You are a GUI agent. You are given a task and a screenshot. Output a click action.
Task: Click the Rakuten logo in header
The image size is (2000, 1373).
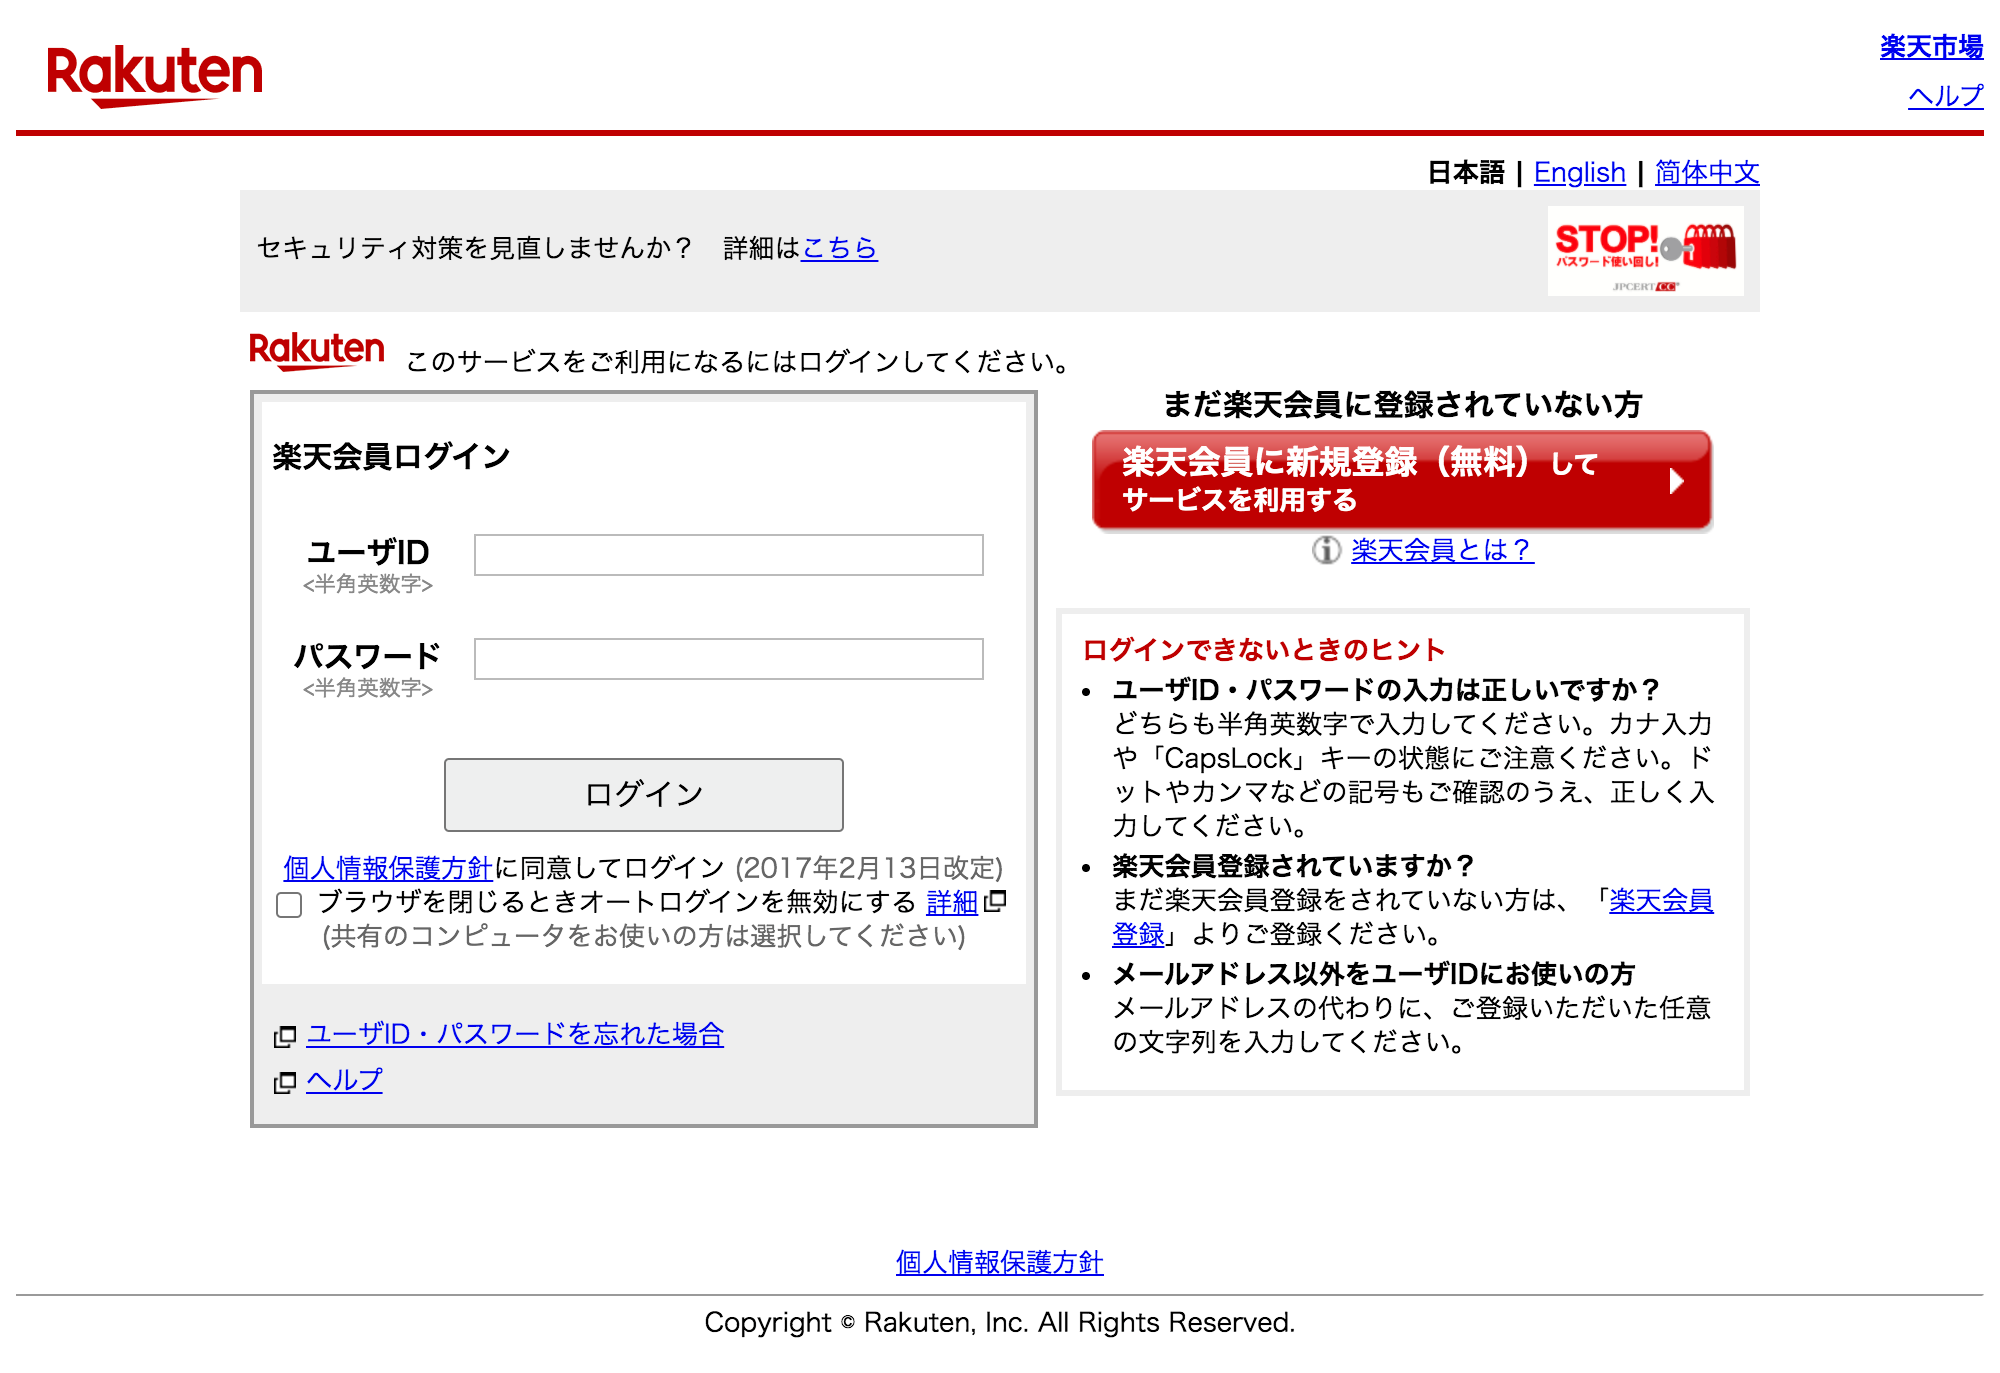coord(155,75)
